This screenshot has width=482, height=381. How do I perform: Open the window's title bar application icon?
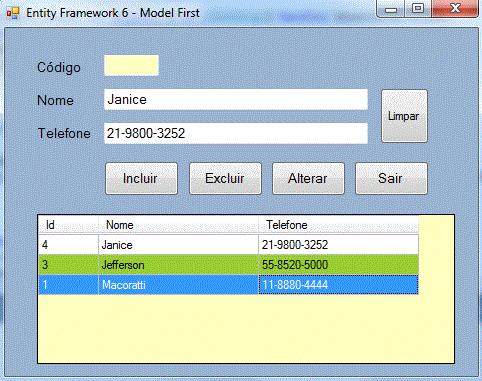[13, 13]
